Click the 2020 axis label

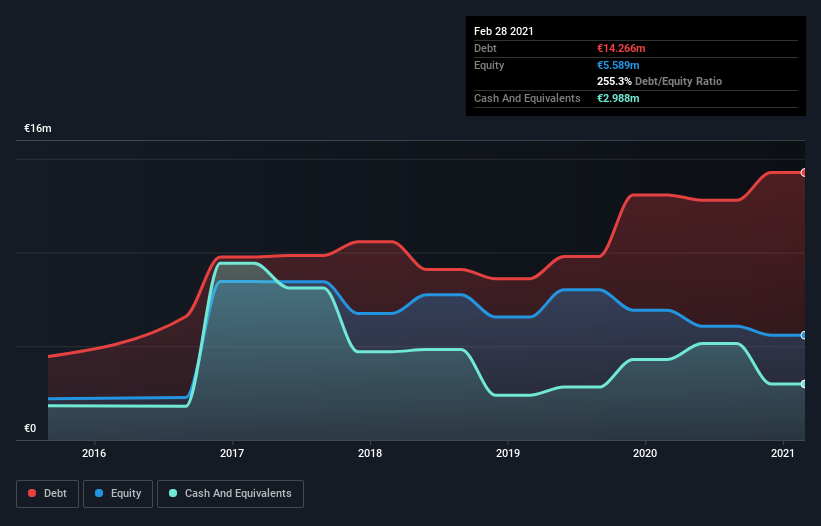pyautogui.click(x=645, y=453)
